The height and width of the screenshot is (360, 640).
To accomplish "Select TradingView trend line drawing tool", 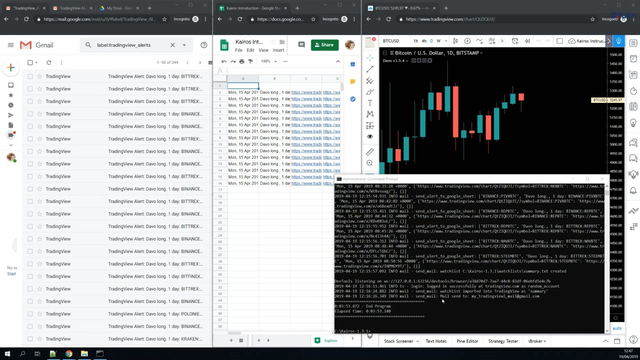I will (x=370, y=69).
